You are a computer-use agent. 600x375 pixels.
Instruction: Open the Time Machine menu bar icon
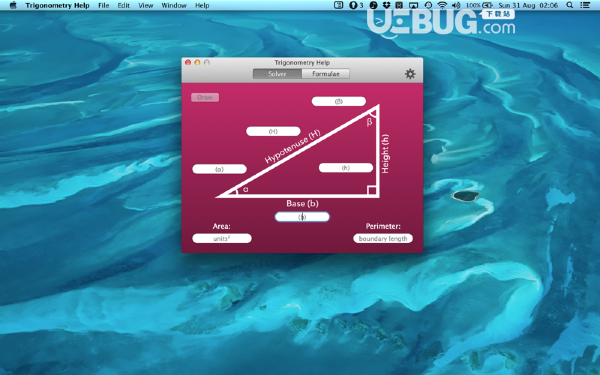[428, 5]
